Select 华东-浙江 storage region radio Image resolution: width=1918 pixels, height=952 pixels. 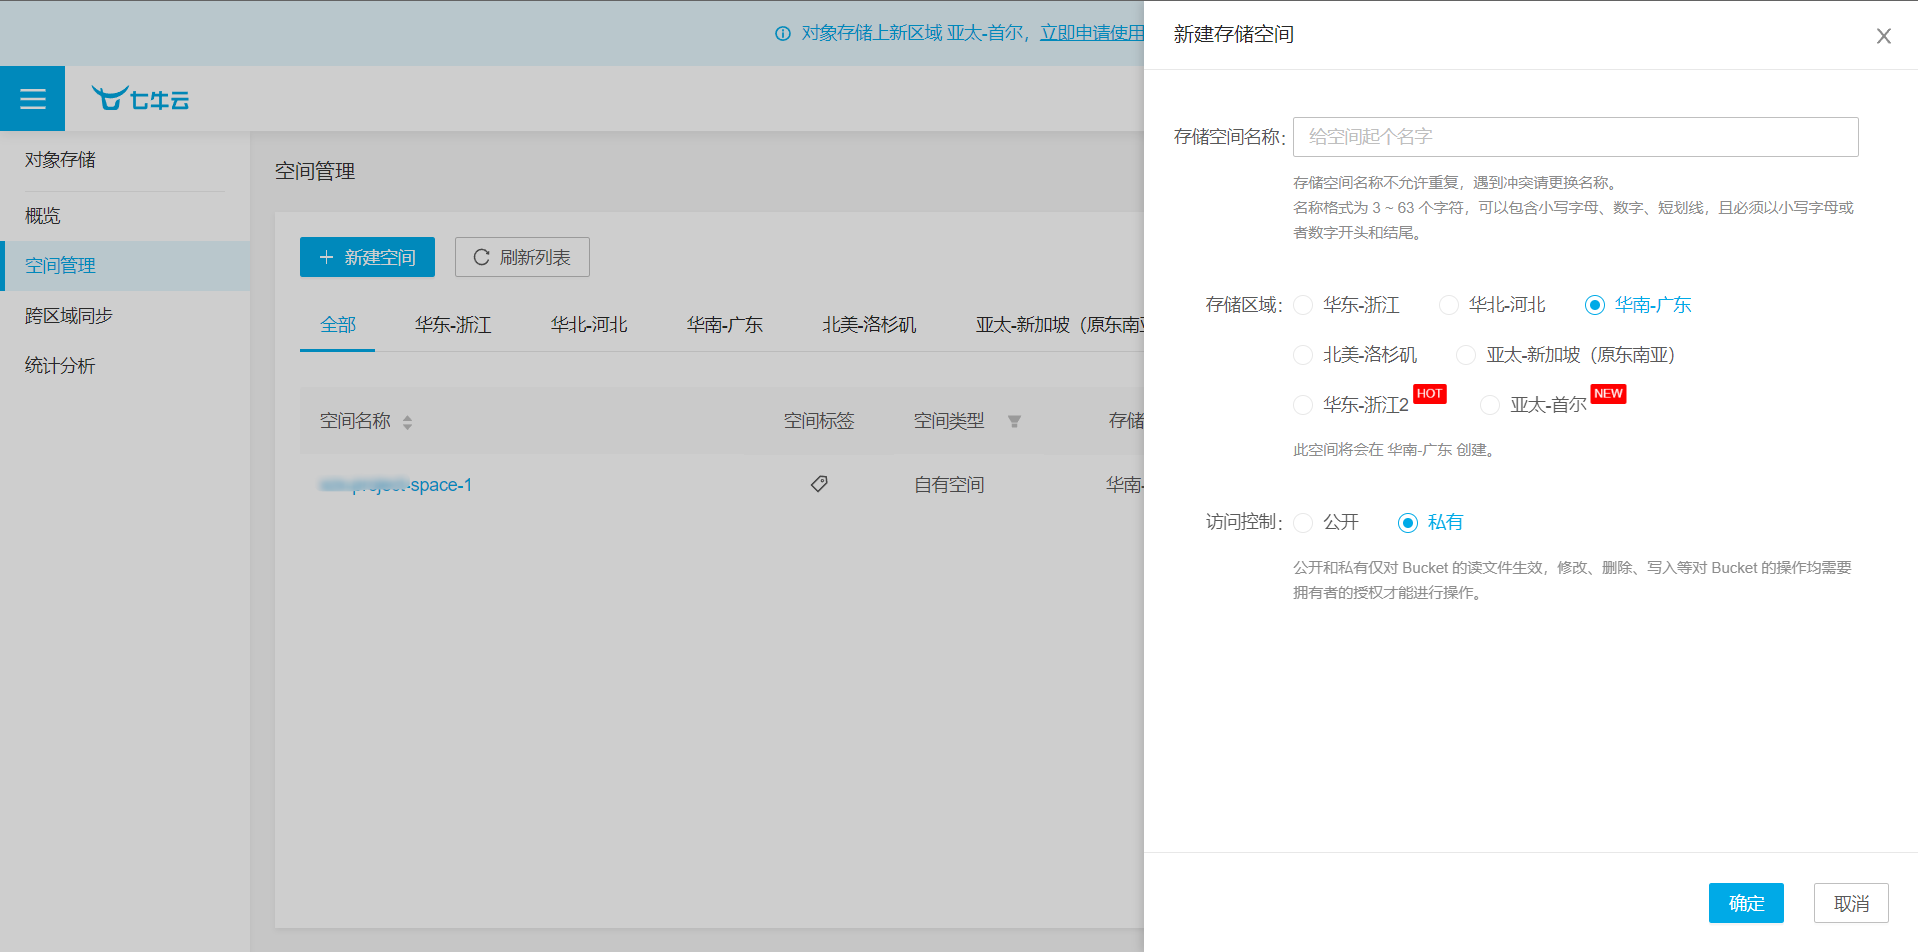coord(1303,305)
